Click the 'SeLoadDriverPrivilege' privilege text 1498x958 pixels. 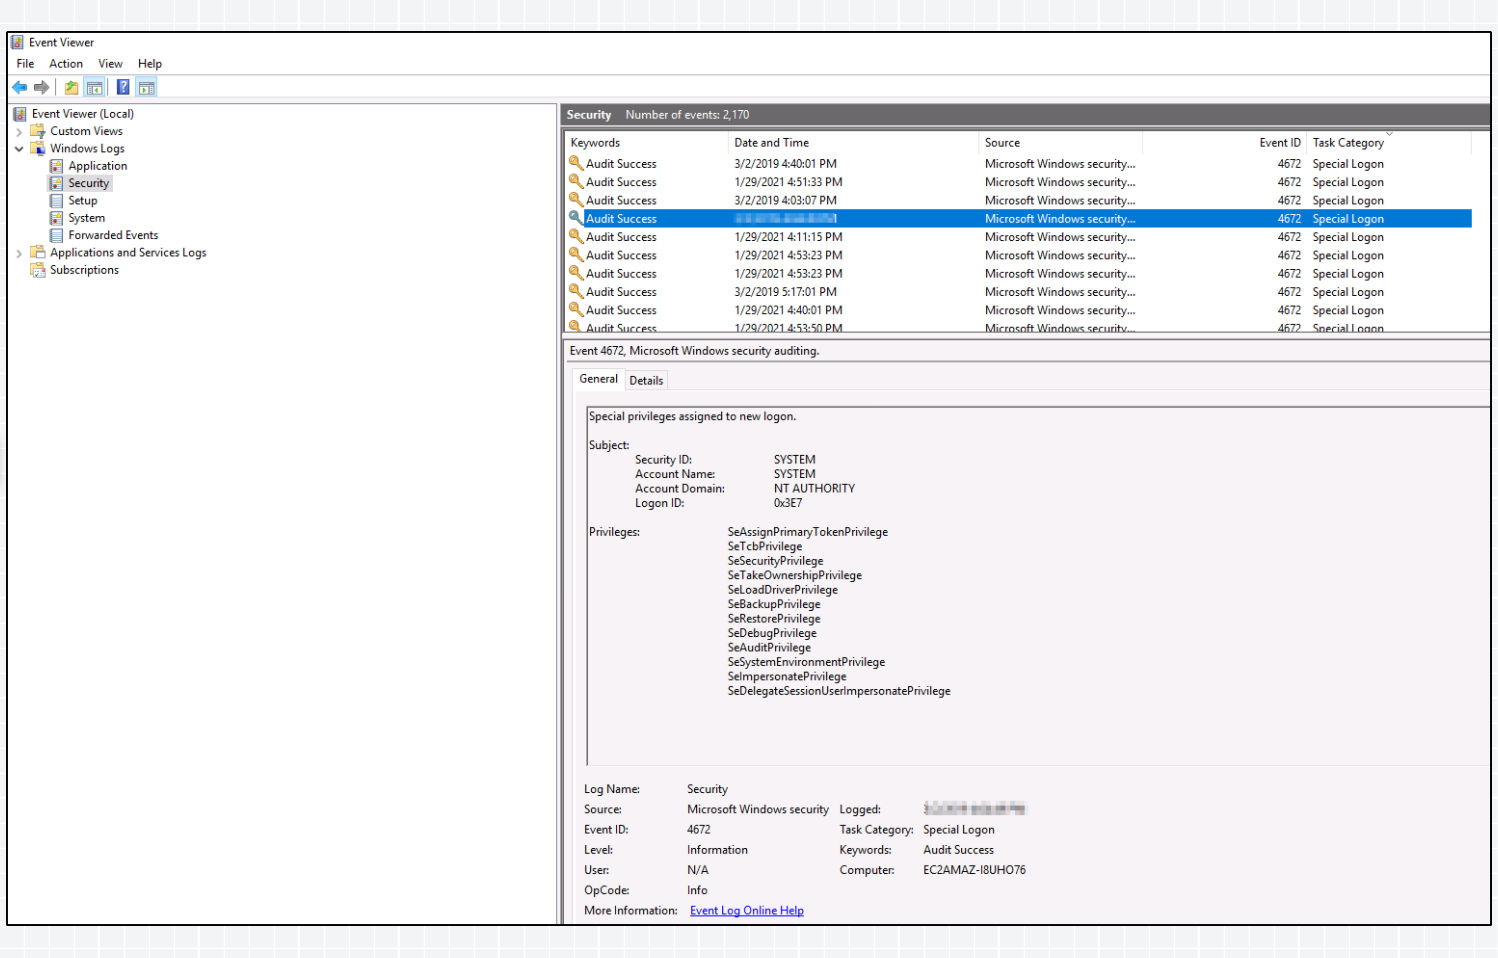click(783, 590)
